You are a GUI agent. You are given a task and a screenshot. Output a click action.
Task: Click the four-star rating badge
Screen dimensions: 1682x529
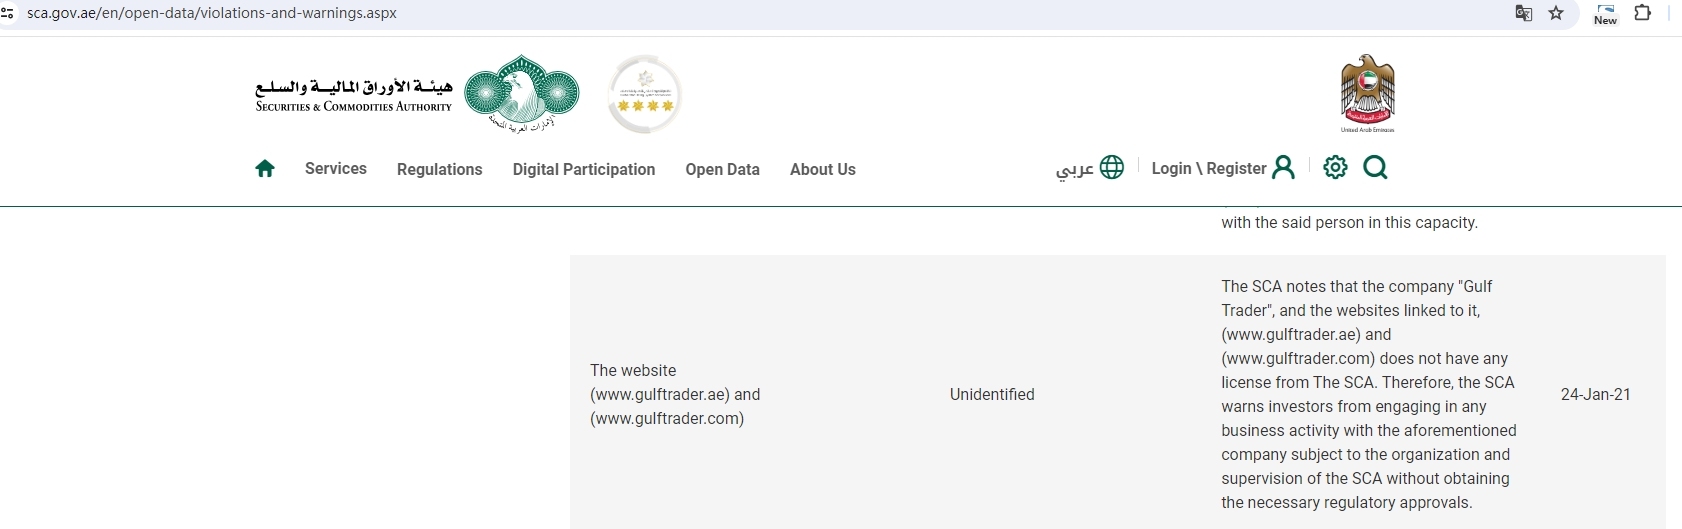click(x=645, y=95)
